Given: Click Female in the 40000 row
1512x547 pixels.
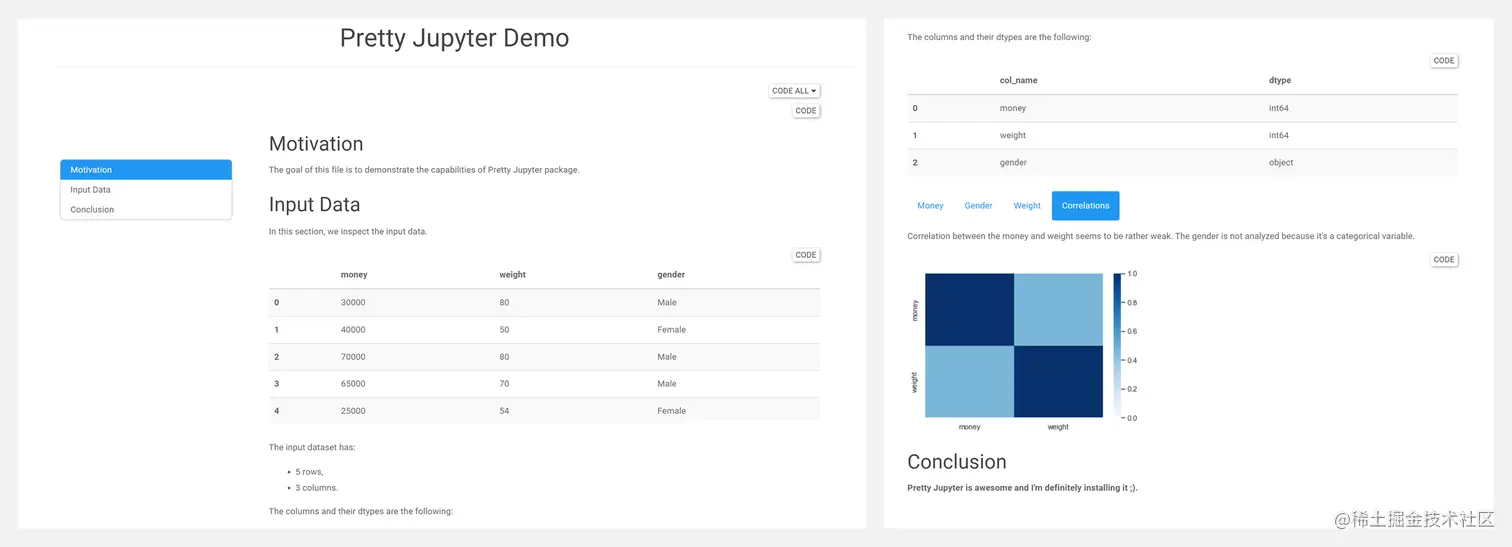Looking at the screenshot, I should click(x=671, y=330).
